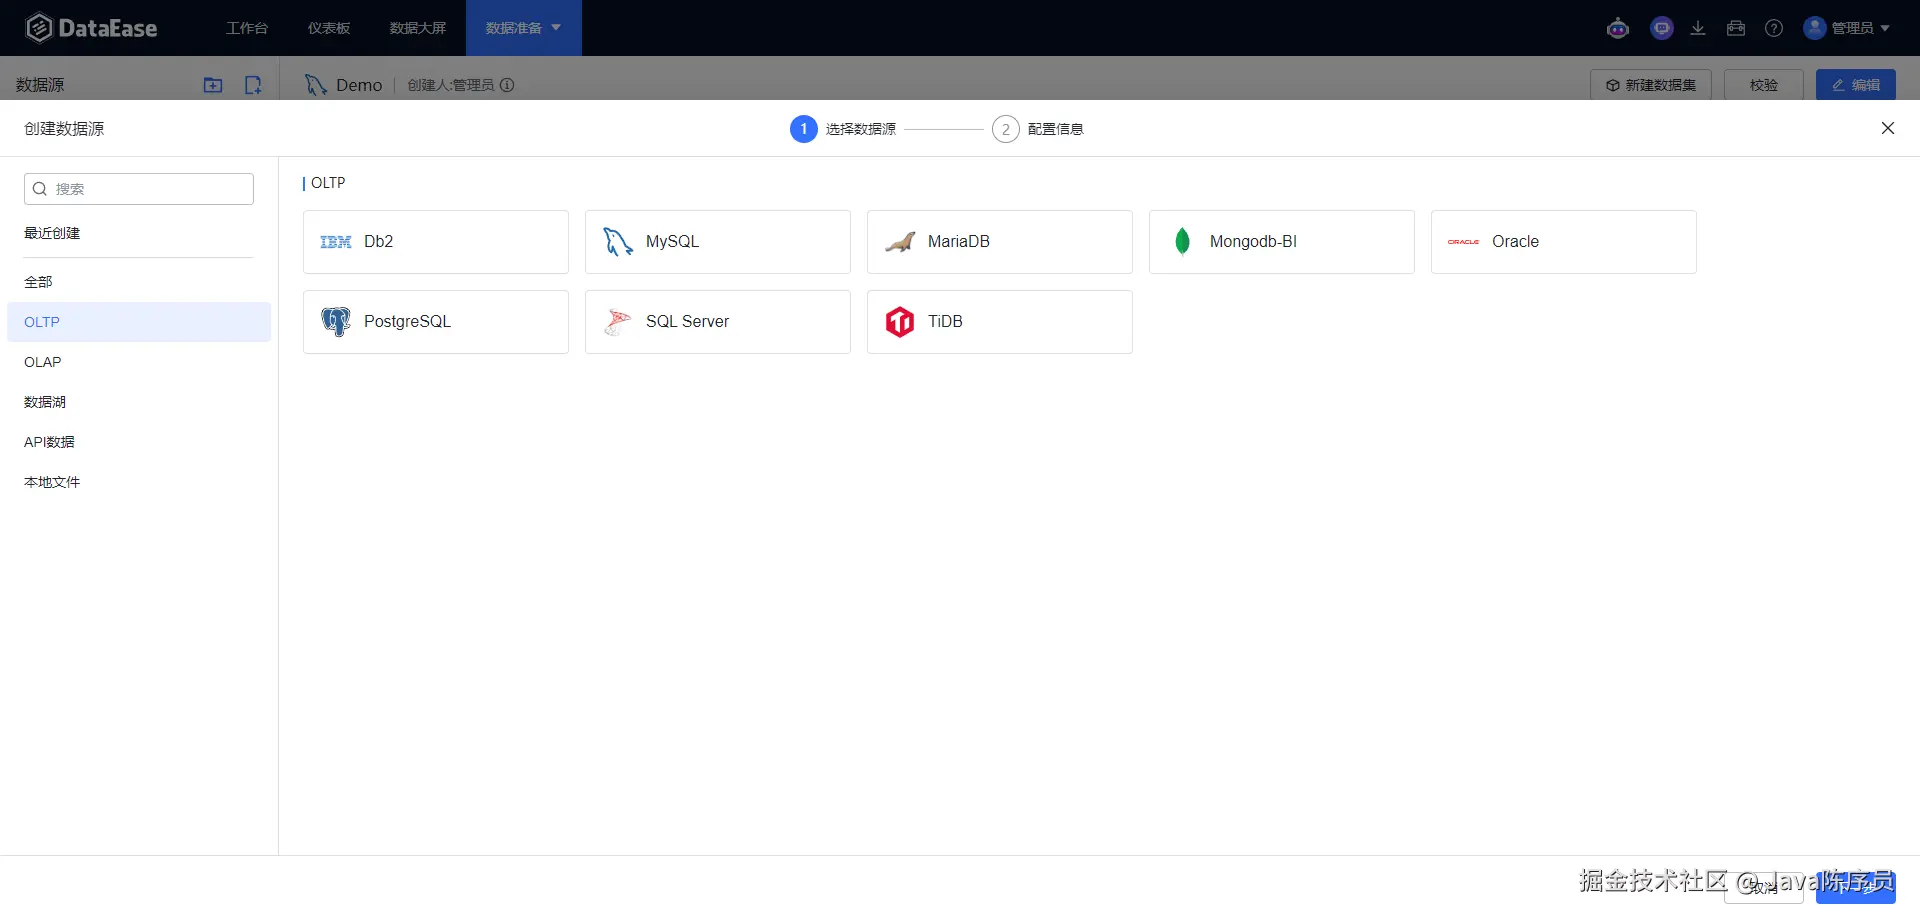Image resolution: width=1920 pixels, height=919 pixels.
Task: Open the 数据湖 category
Action: point(139,402)
